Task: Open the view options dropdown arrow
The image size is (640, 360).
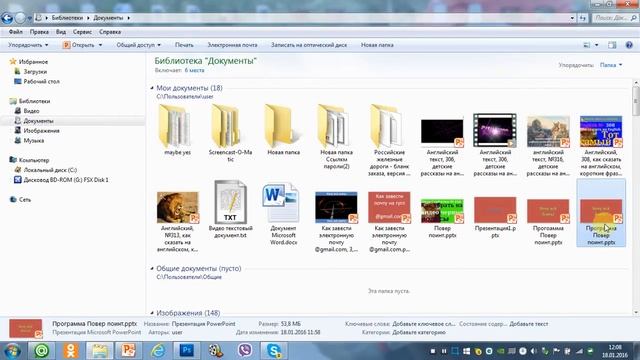Action: 596,45
